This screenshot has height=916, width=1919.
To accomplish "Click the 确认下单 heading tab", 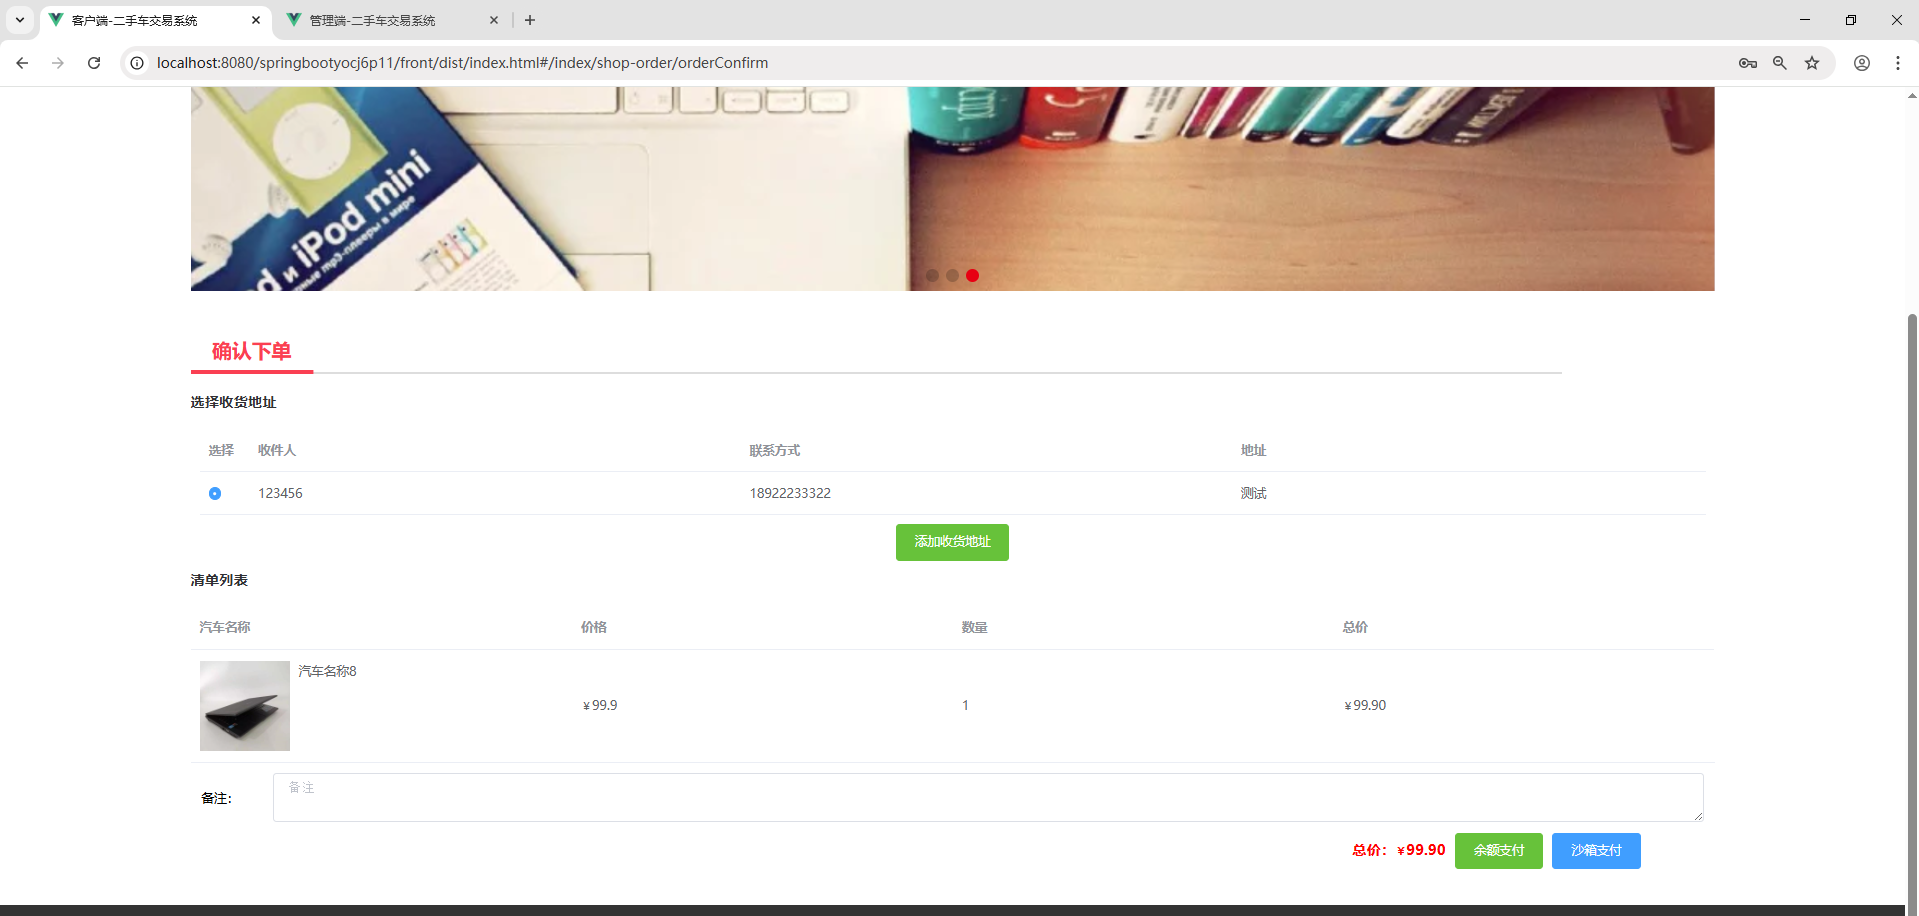I will tap(252, 352).
